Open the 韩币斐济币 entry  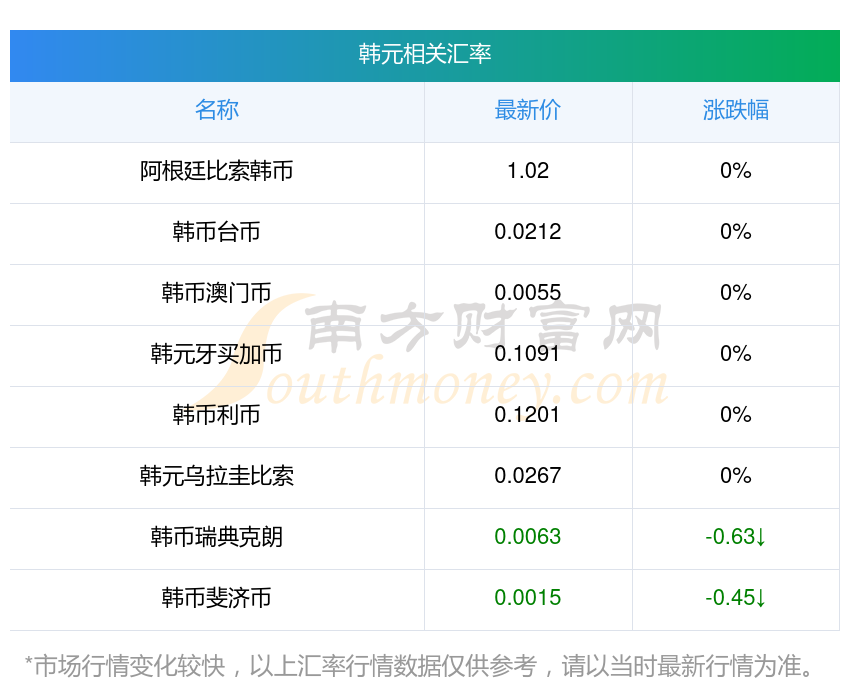(217, 598)
